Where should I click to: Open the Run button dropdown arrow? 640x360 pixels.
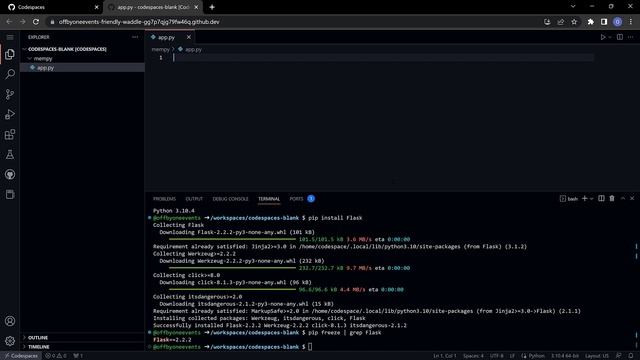click(x=610, y=37)
